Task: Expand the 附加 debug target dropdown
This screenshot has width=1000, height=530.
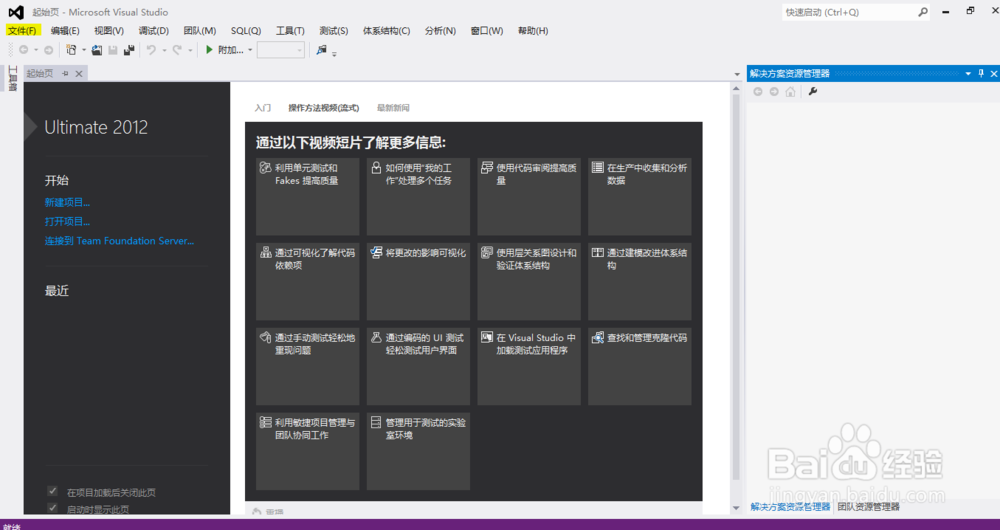Action: 250,50
